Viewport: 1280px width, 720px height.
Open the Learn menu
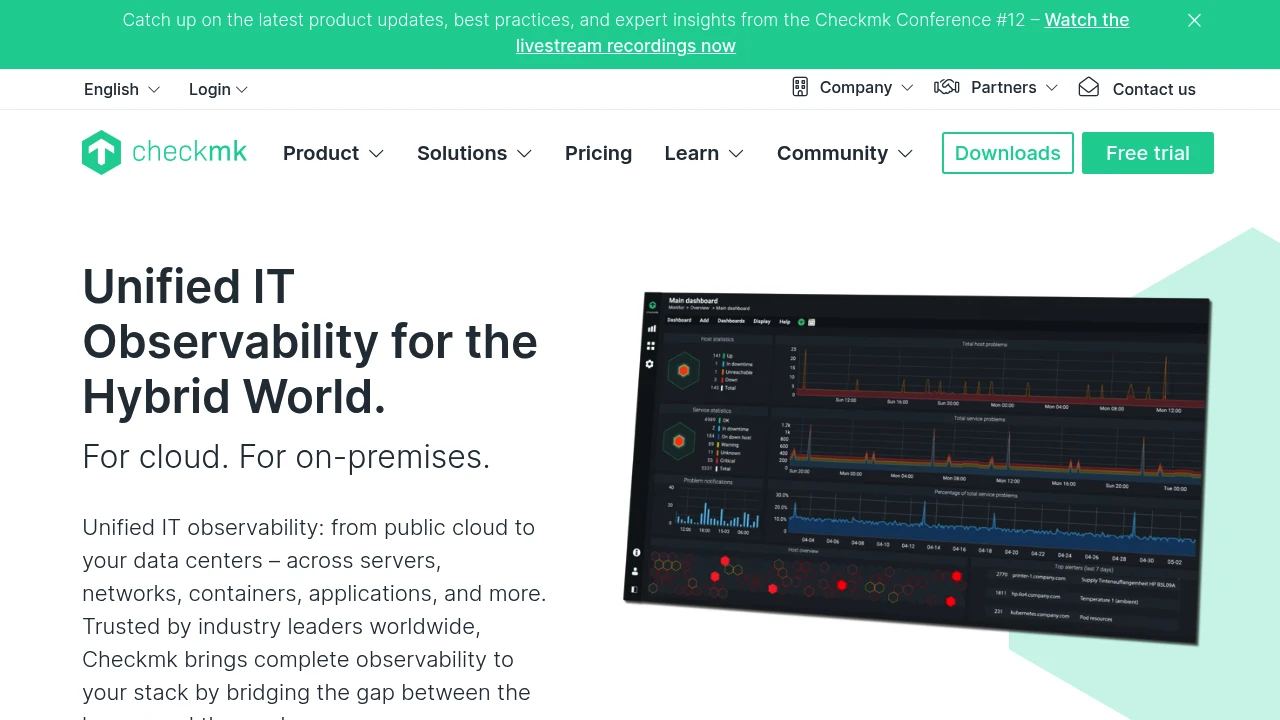692,153
